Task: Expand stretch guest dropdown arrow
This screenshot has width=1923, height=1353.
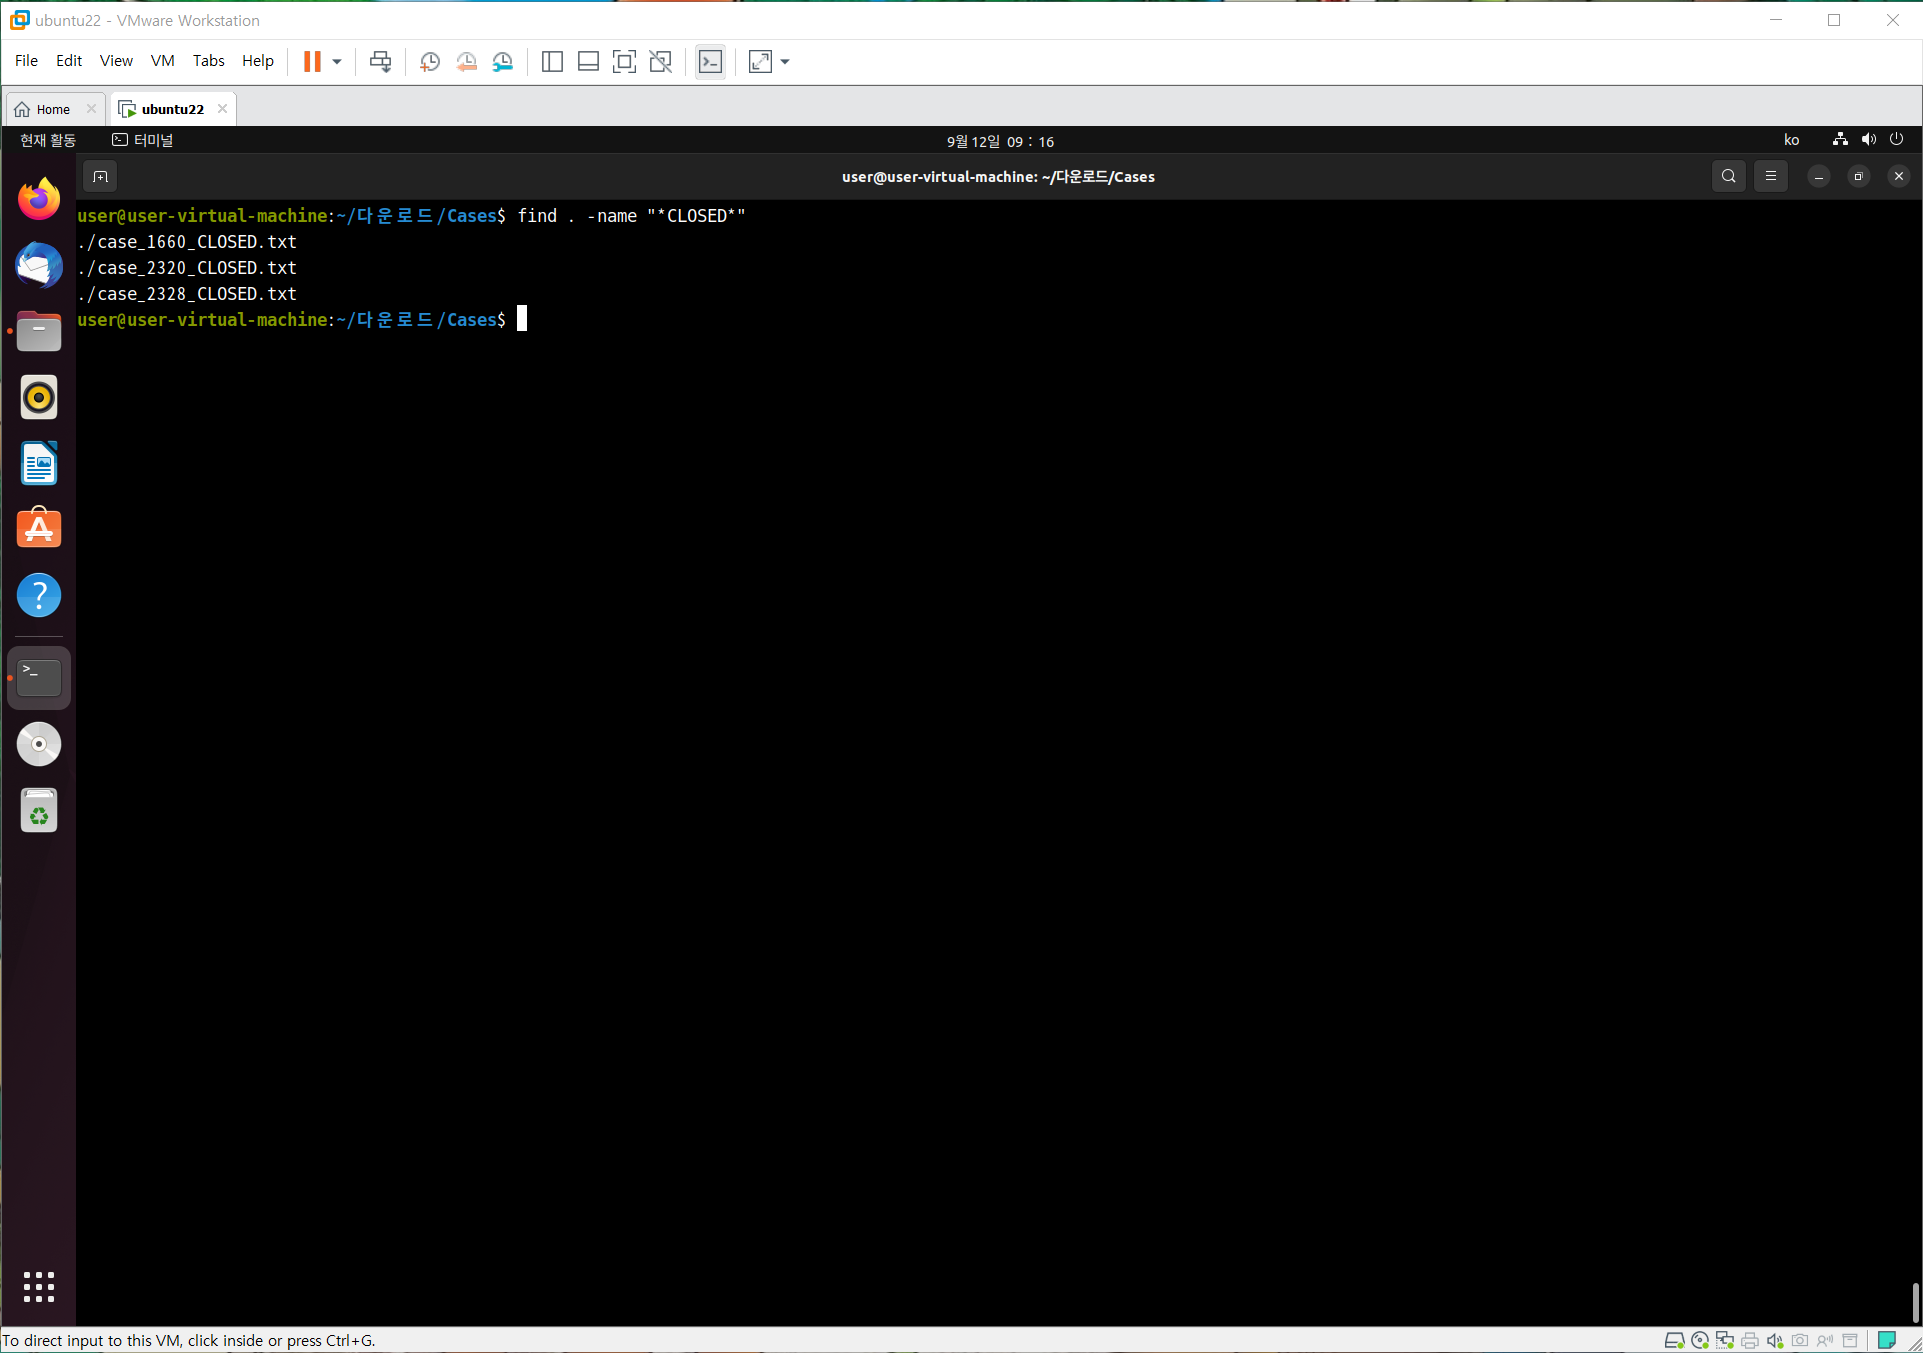Action: (785, 61)
